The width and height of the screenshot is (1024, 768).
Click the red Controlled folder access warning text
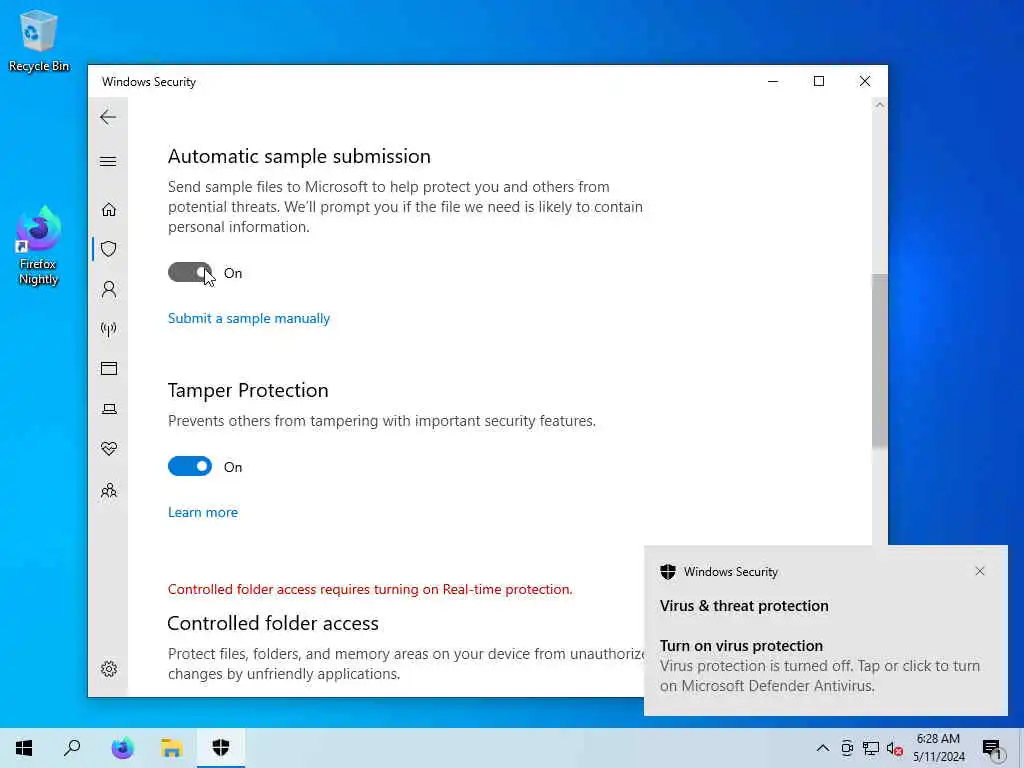click(370, 589)
